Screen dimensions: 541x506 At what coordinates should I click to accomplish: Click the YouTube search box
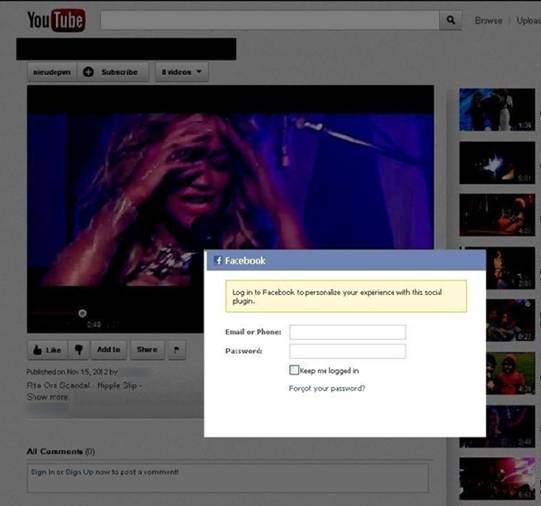click(270, 20)
